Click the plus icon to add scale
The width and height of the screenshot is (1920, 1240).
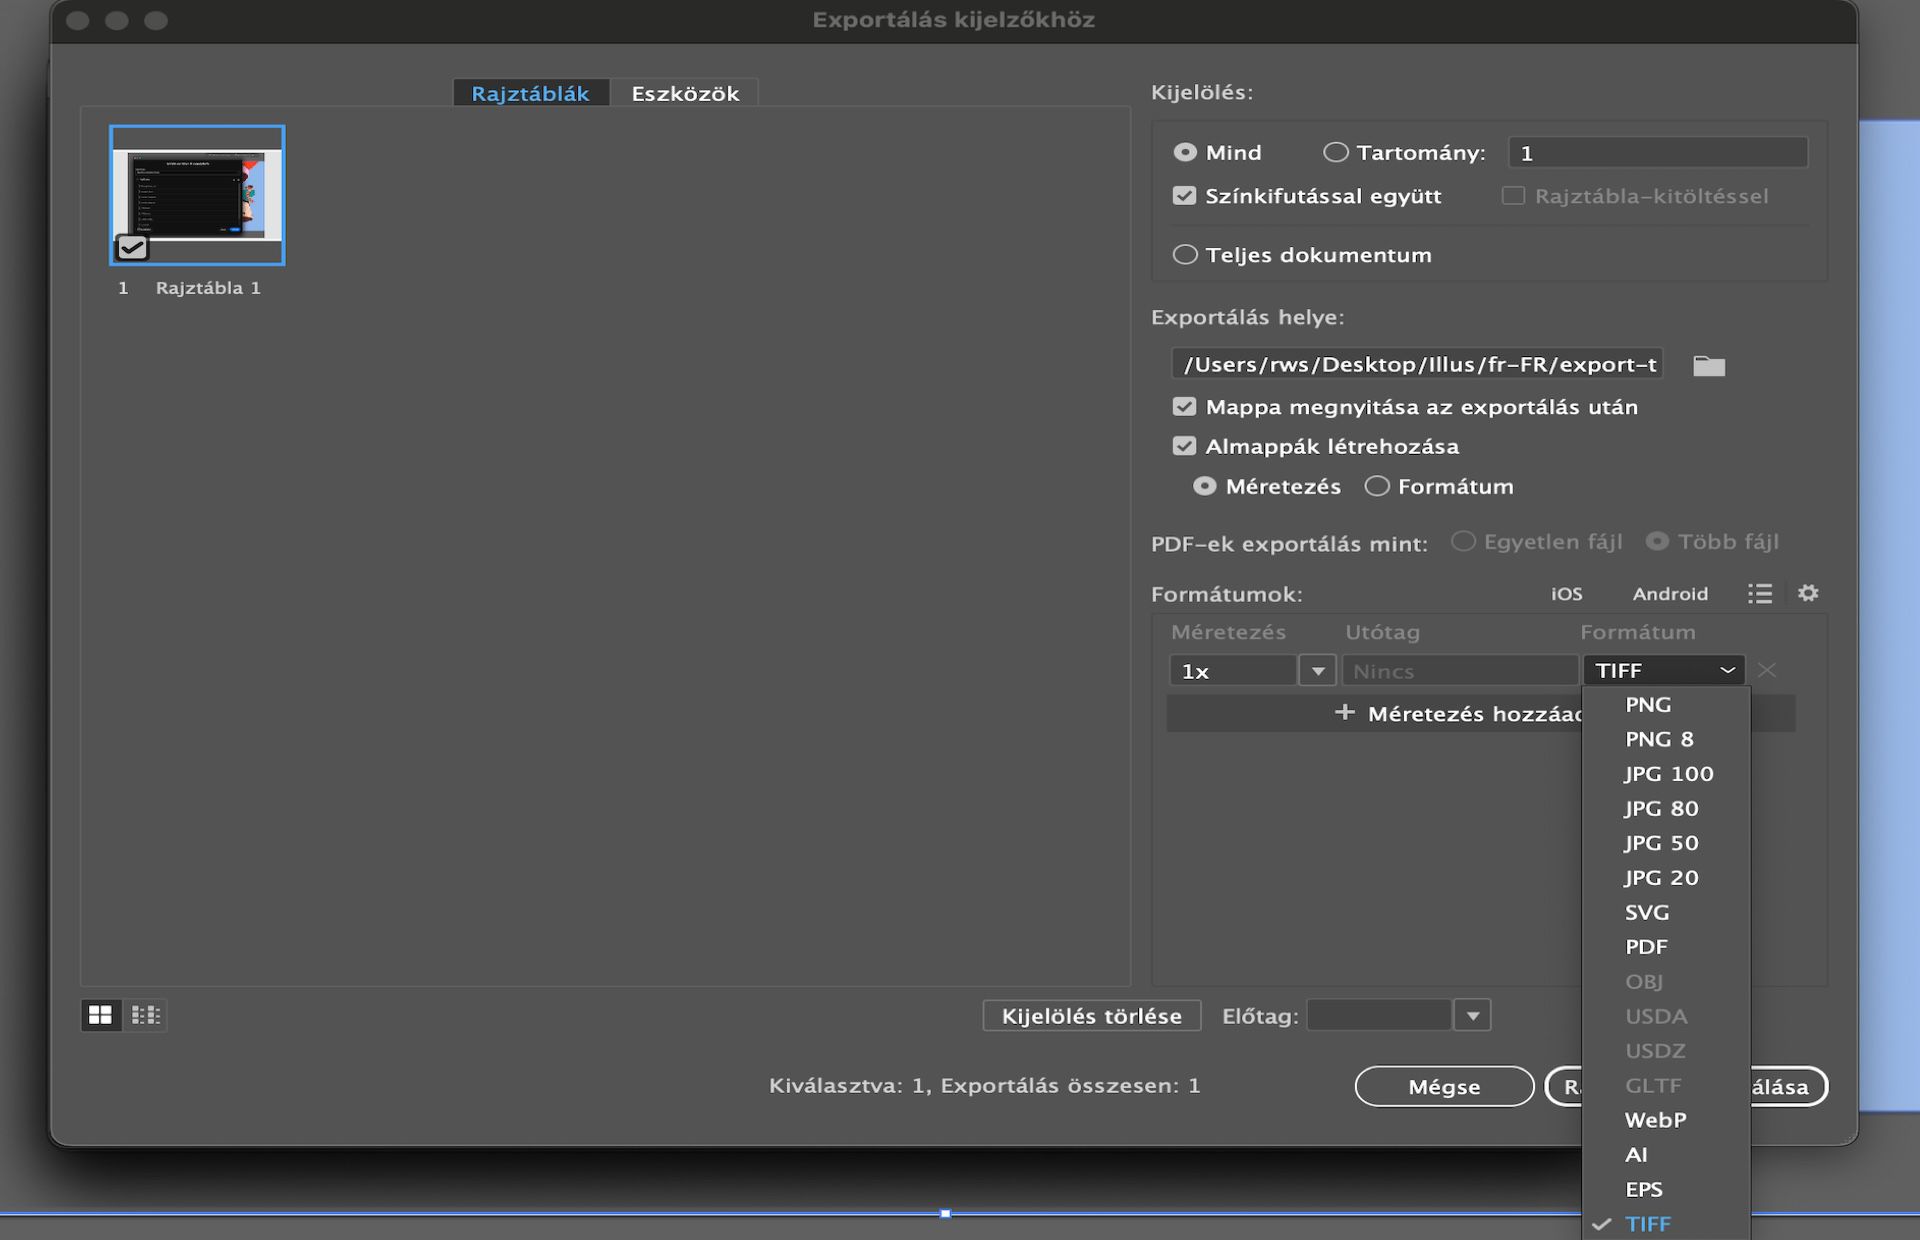pyautogui.click(x=1344, y=713)
